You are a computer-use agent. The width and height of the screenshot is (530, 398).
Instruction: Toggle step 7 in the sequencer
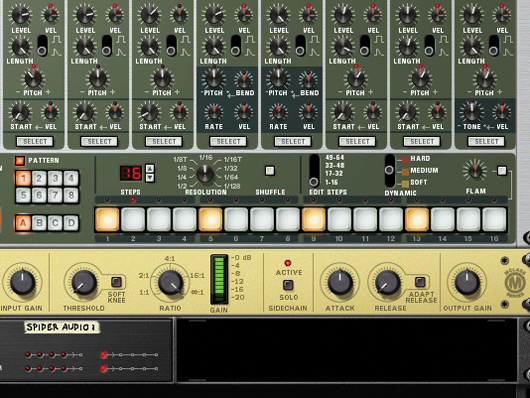pos(262,219)
